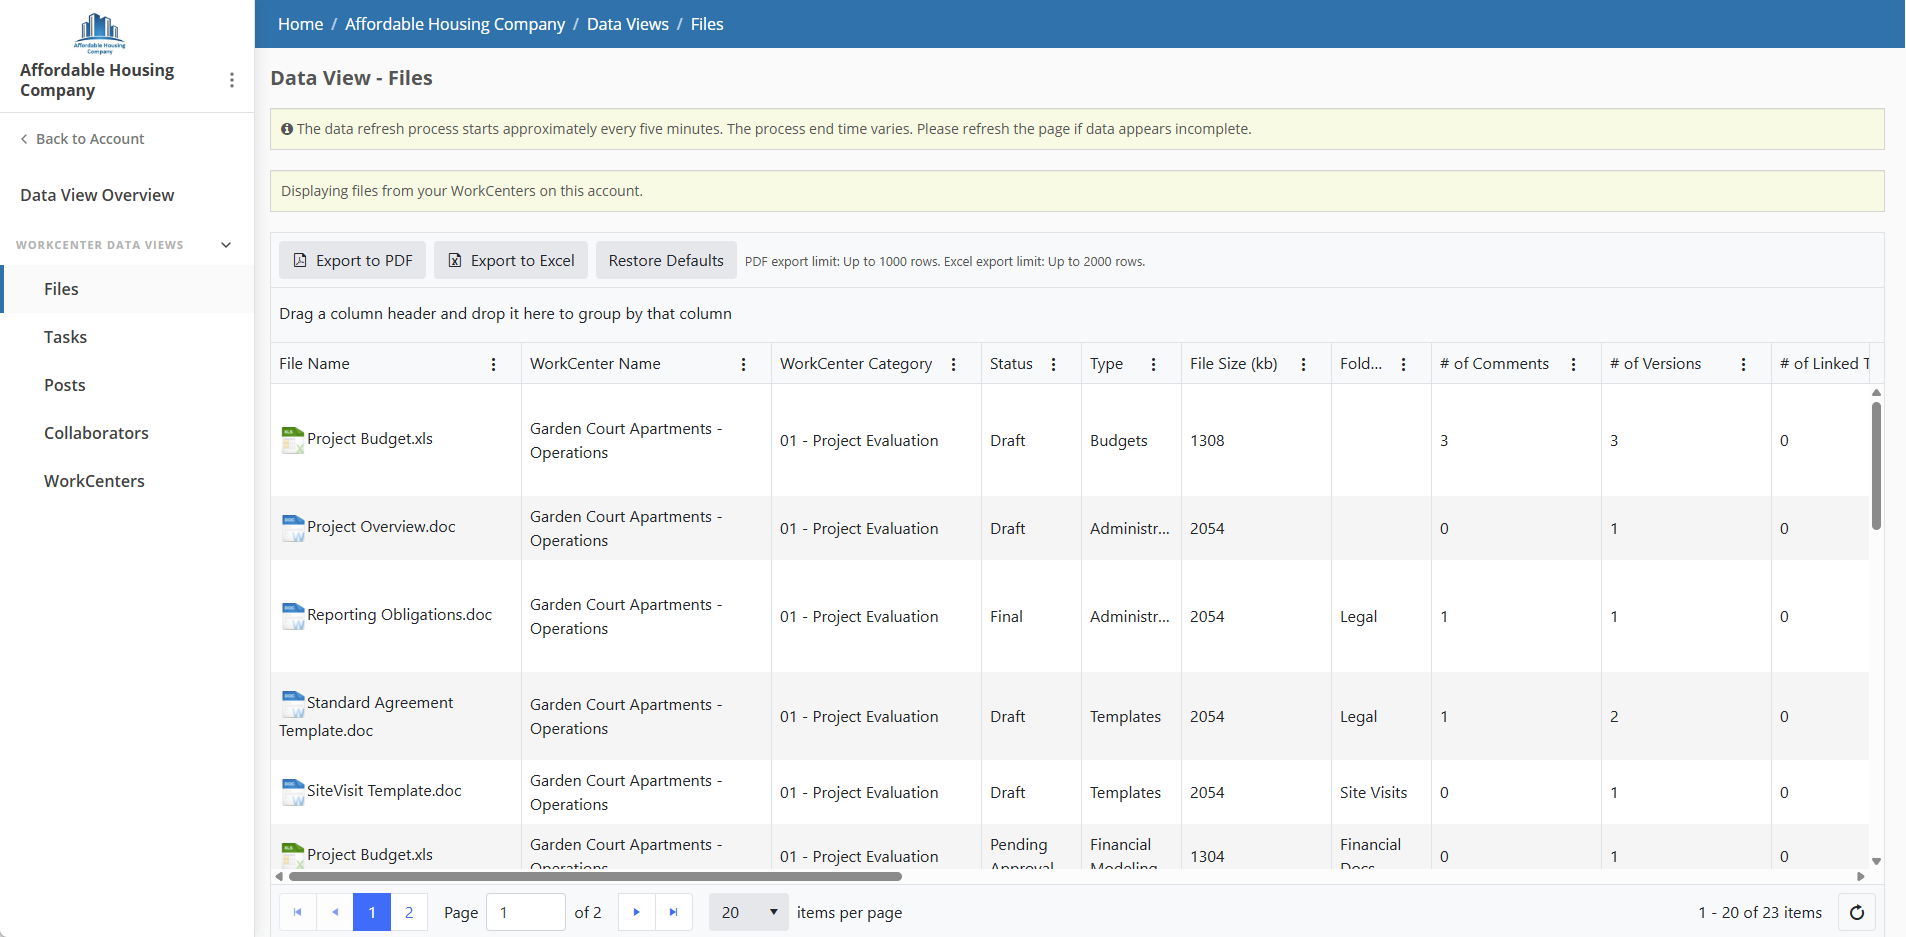Screen dimensions: 1906x937
Task: Click the info icon in refresh notice
Action: (287, 129)
